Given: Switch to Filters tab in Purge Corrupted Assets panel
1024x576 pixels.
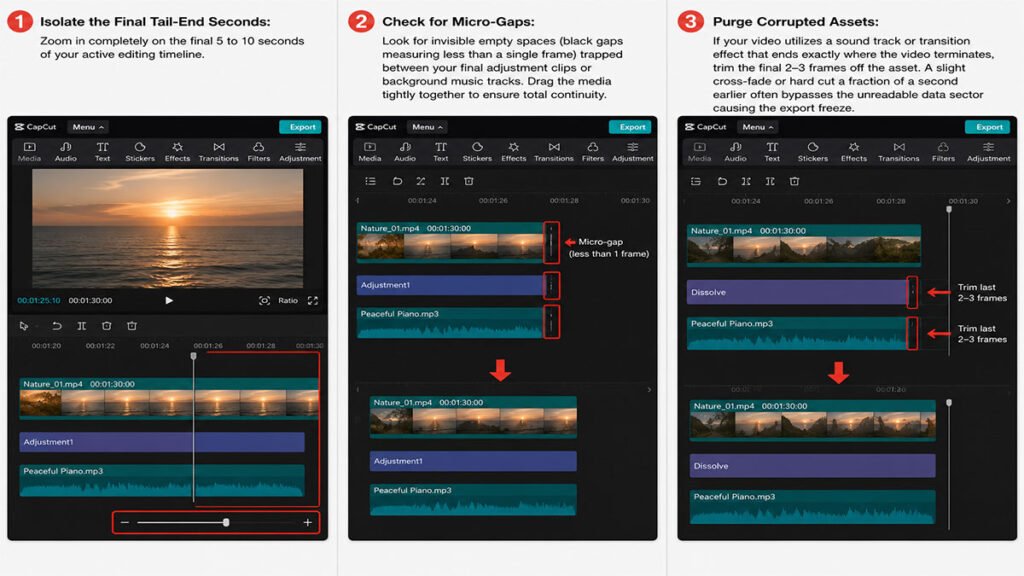Looking at the screenshot, I should (x=943, y=152).
